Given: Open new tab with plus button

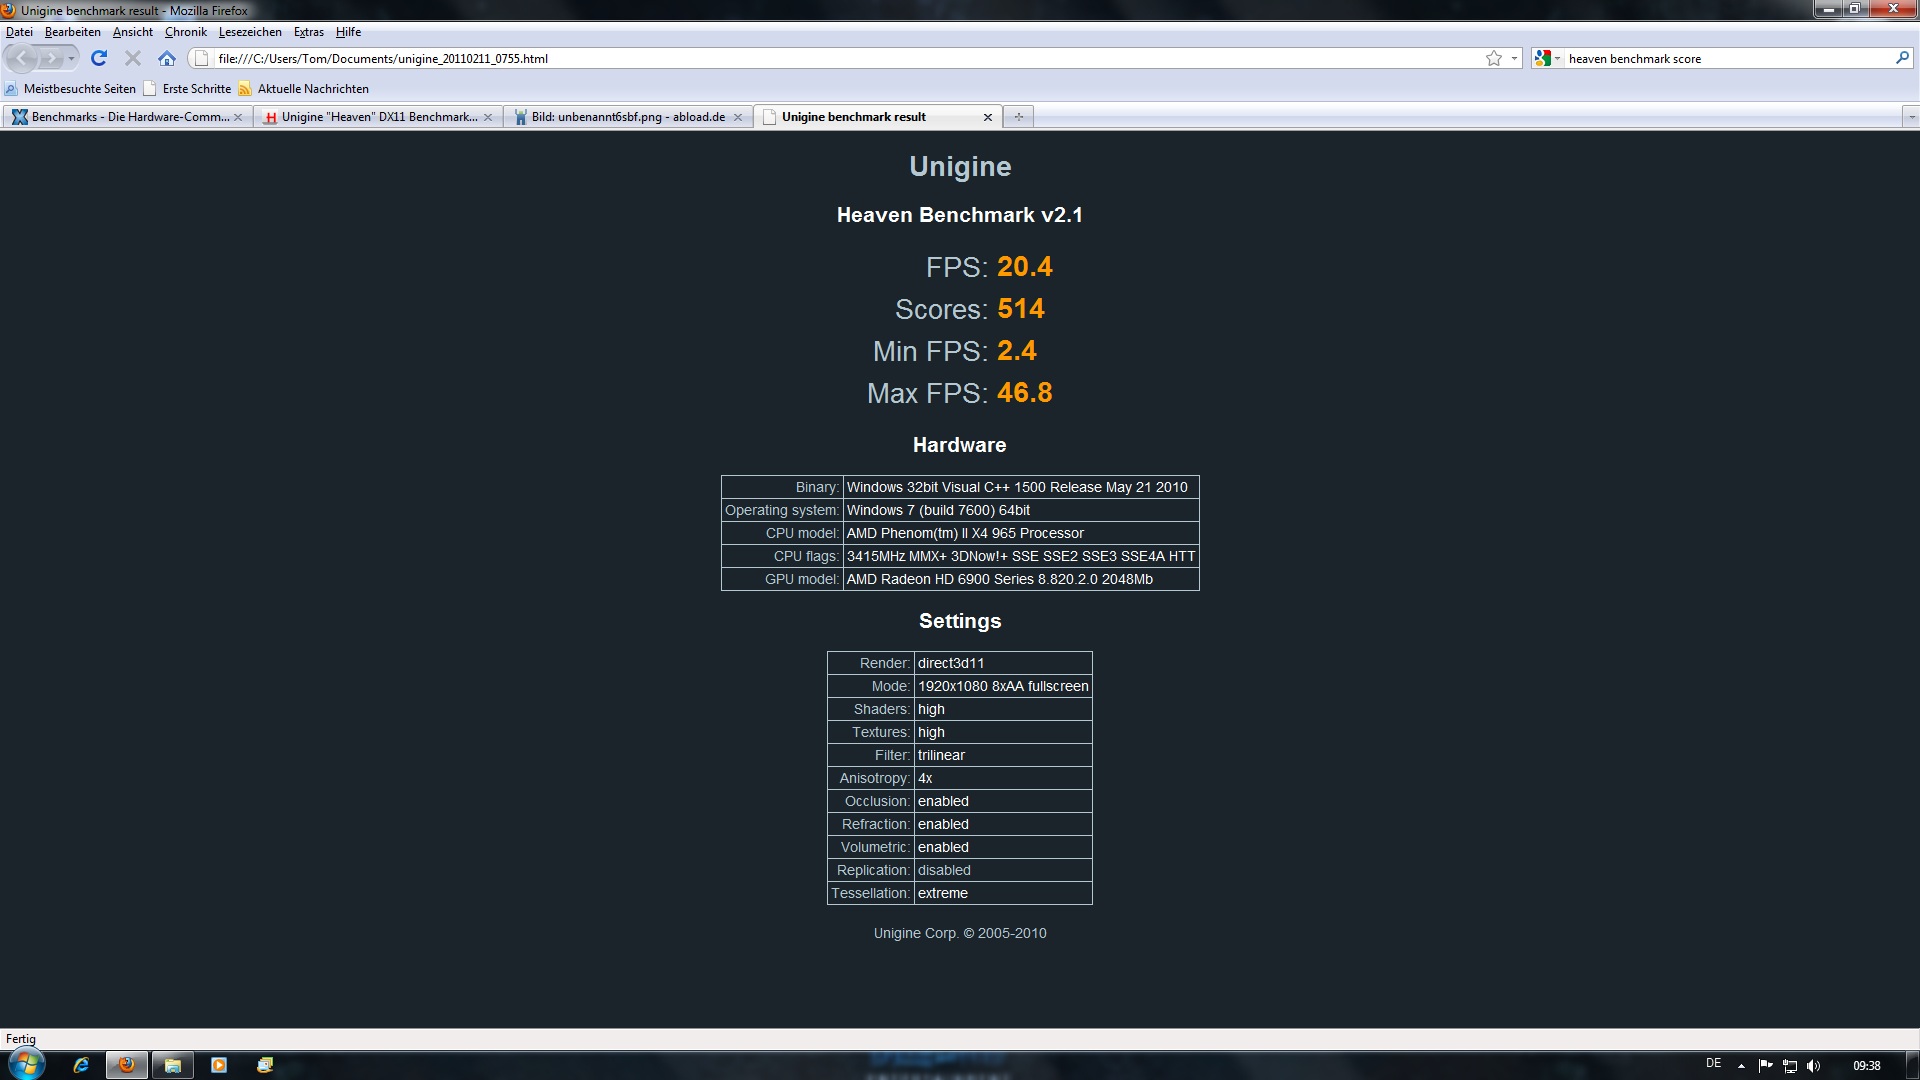Looking at the screenshot, I should 1018,117.
